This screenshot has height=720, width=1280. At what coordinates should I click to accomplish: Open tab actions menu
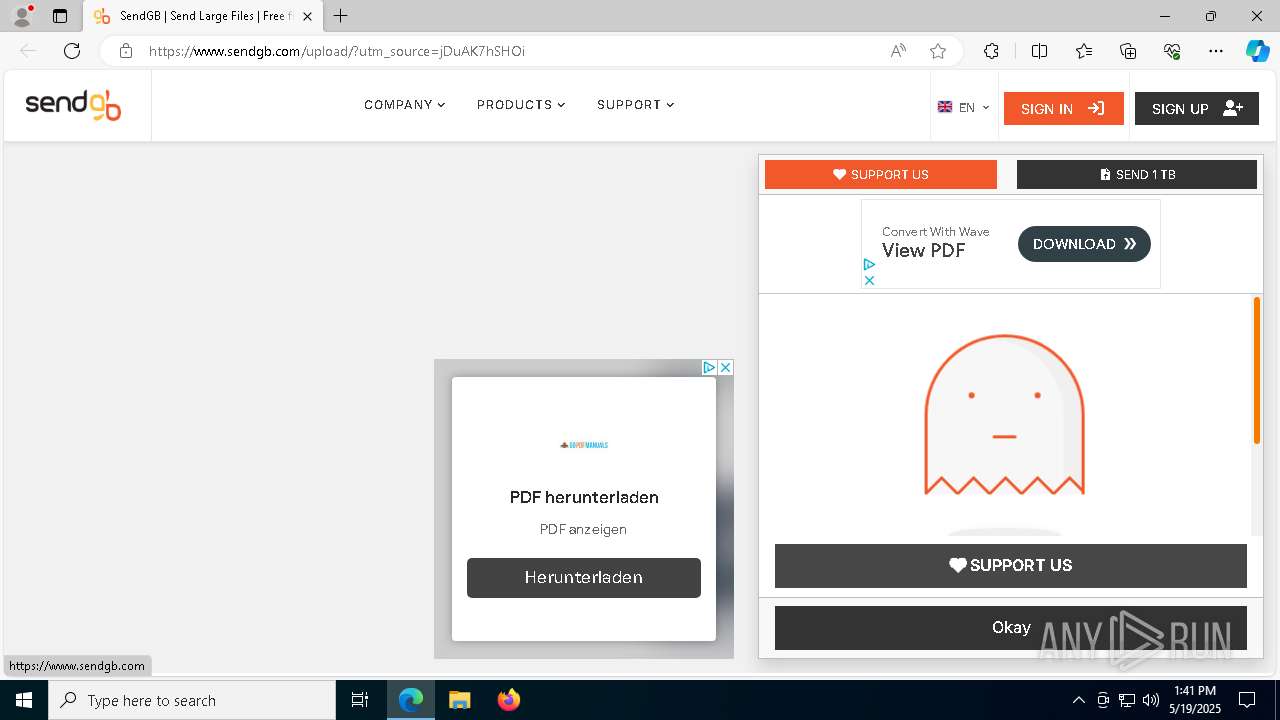click(x=60, y=16)
